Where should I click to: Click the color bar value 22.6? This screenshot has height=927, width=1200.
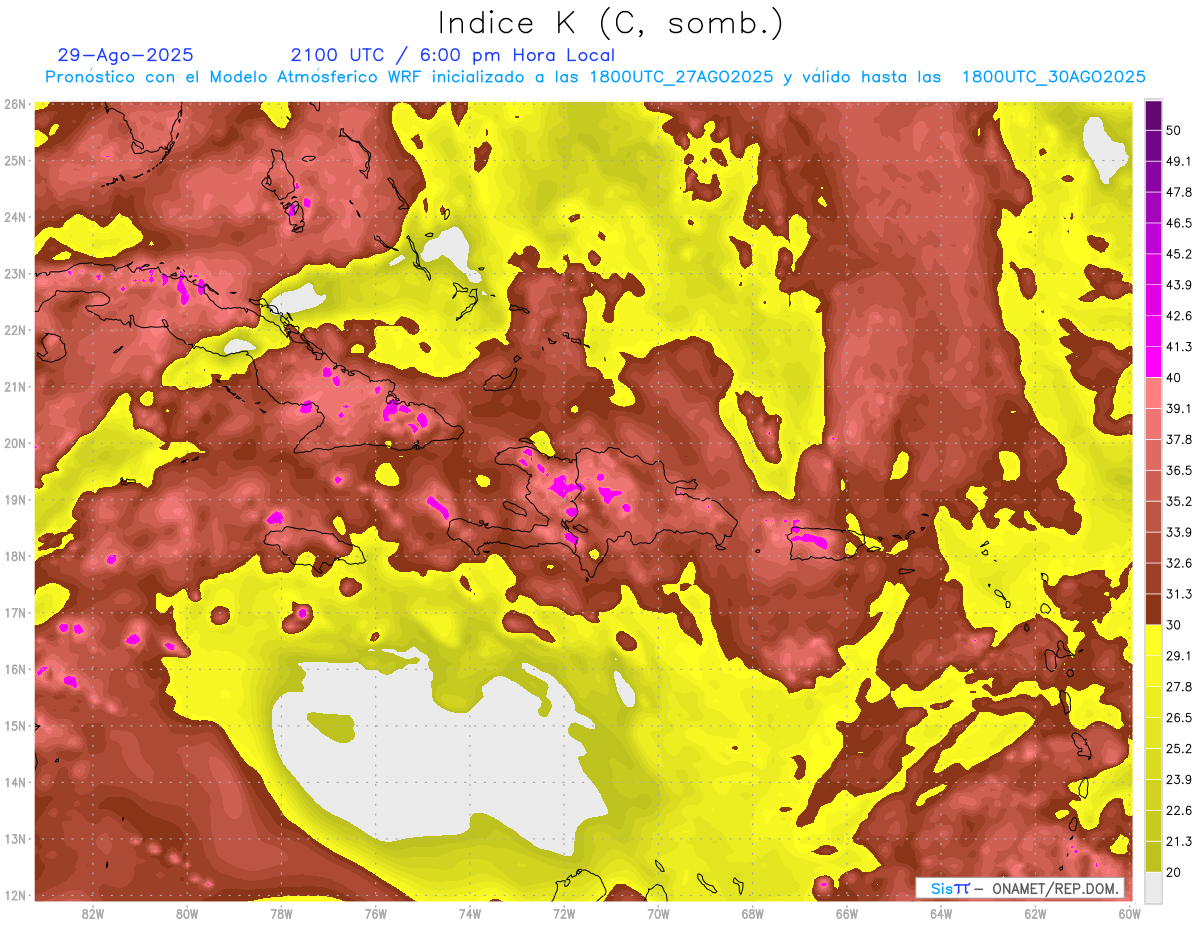tap(1178, 811)
